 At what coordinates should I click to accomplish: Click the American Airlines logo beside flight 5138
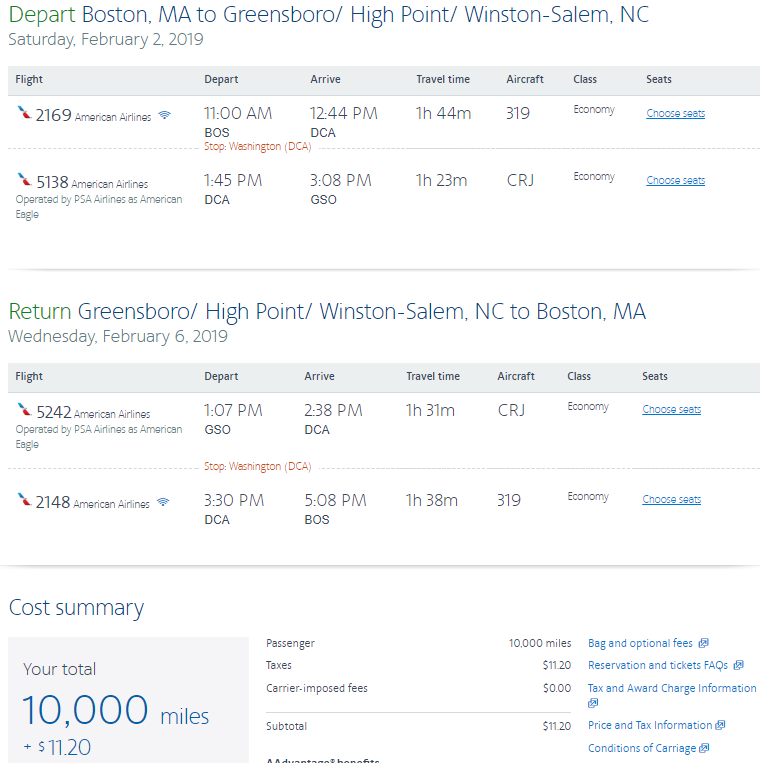24,181
